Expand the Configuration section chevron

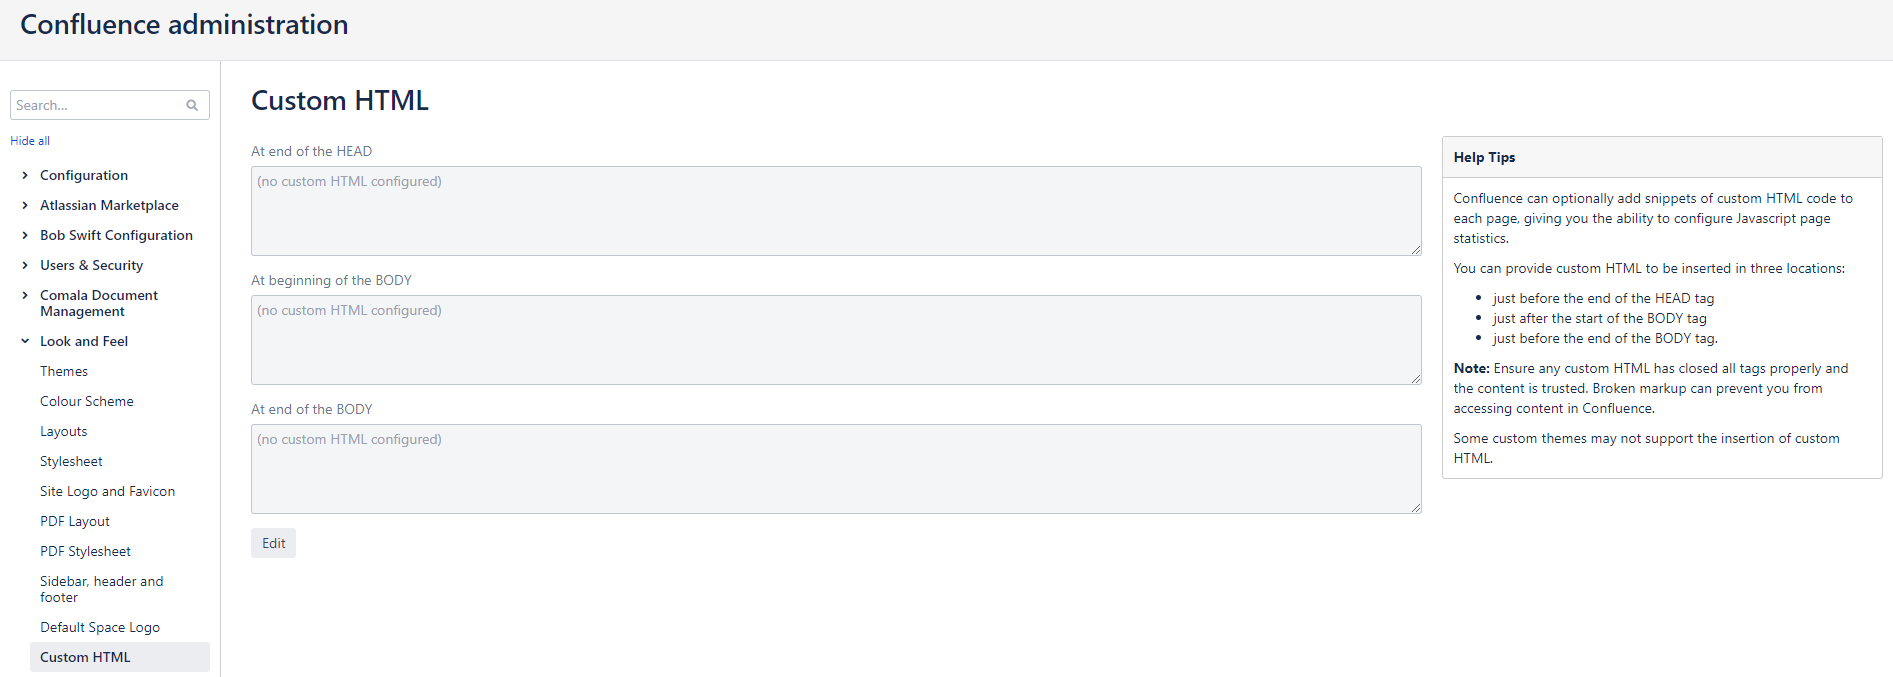coord(24,175)
